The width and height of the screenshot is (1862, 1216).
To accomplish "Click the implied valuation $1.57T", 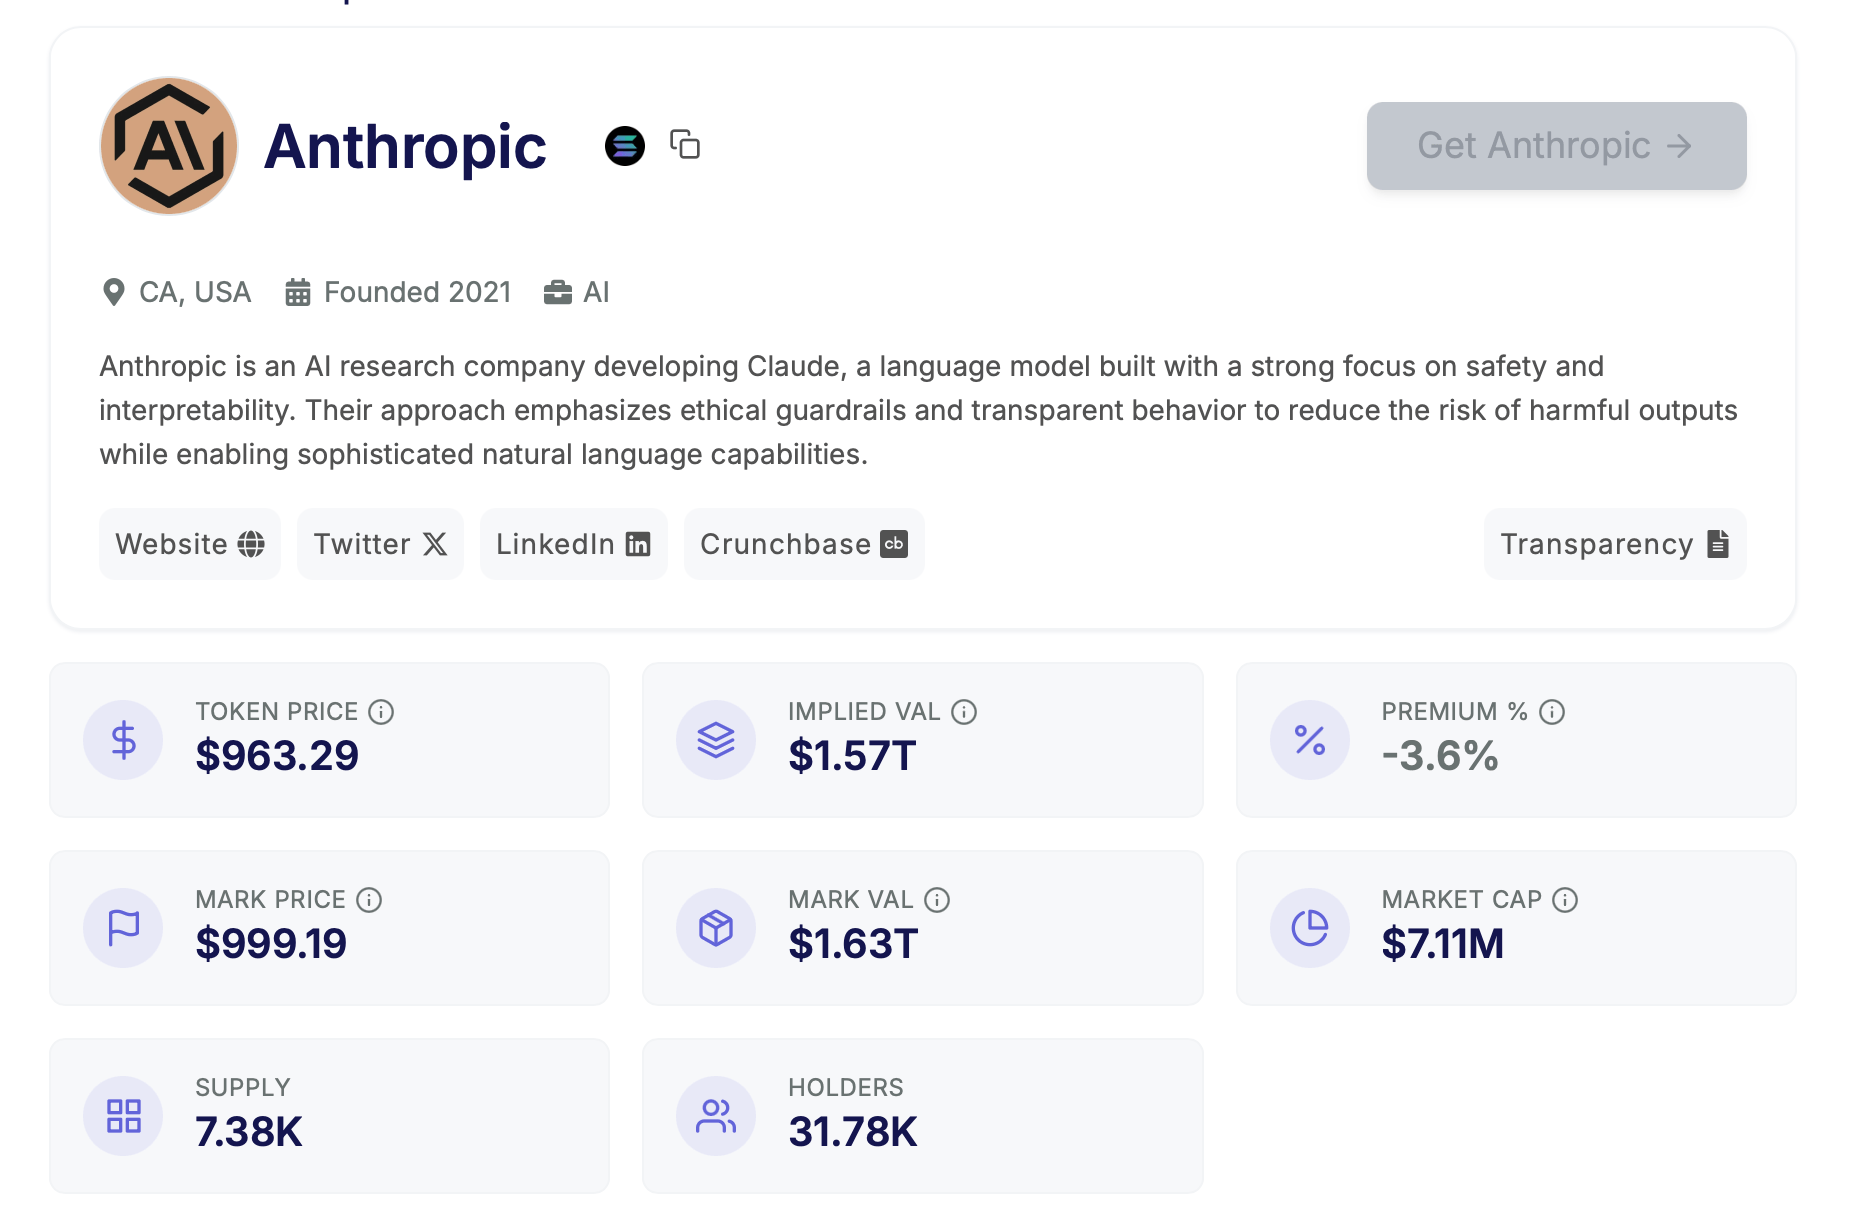I will [x=852, y=755].
